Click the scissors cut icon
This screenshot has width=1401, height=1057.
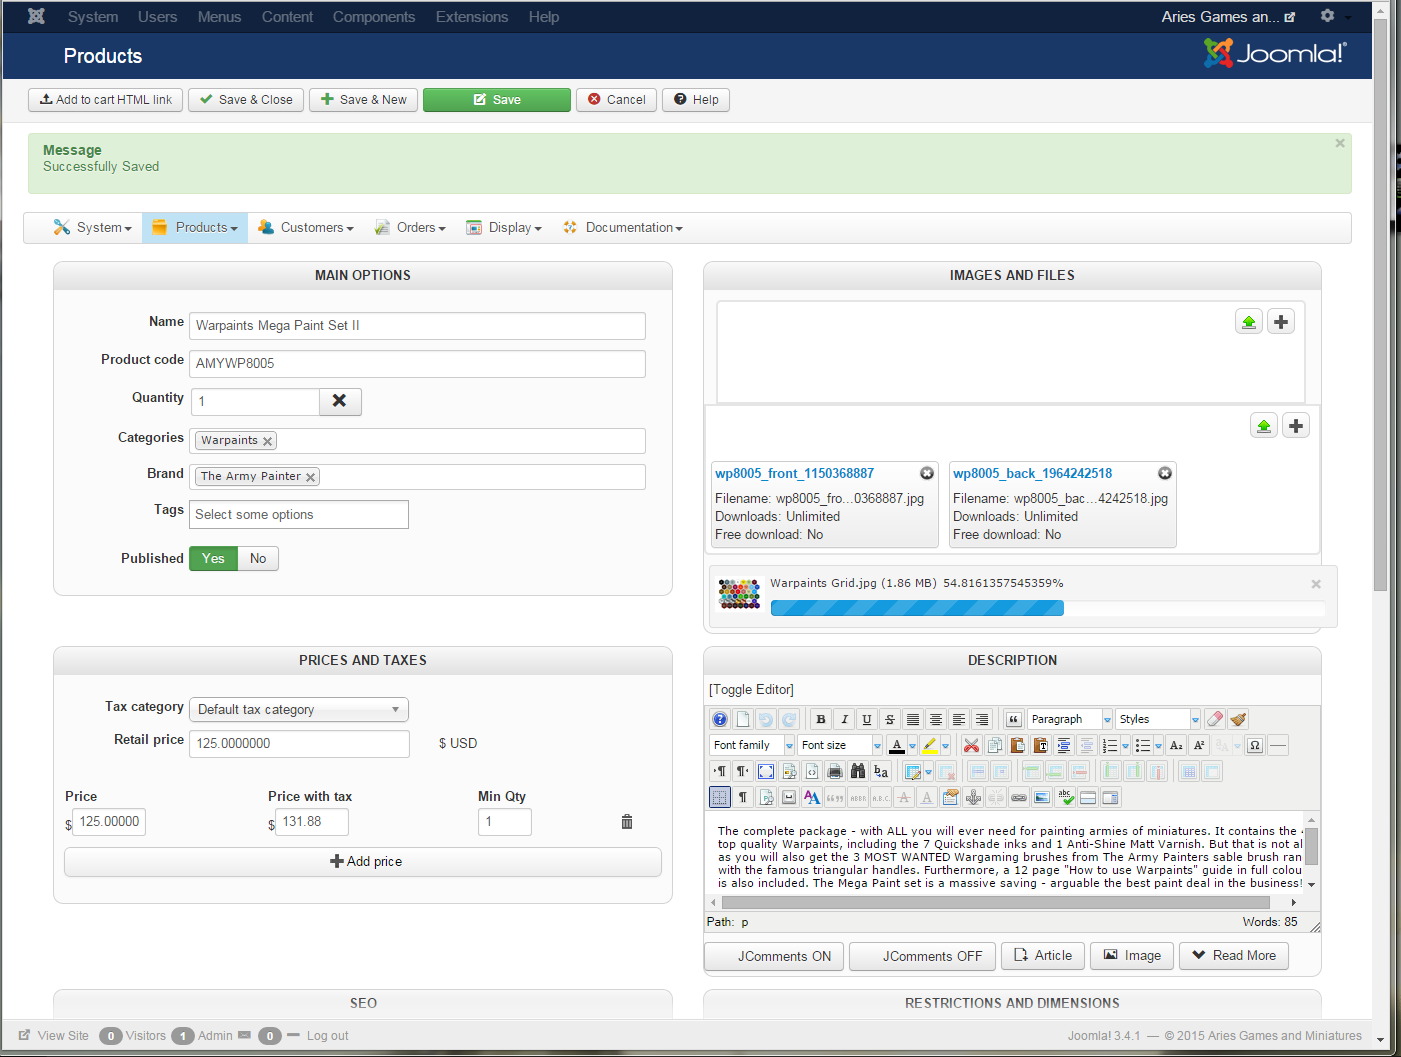tap(971, 745)
